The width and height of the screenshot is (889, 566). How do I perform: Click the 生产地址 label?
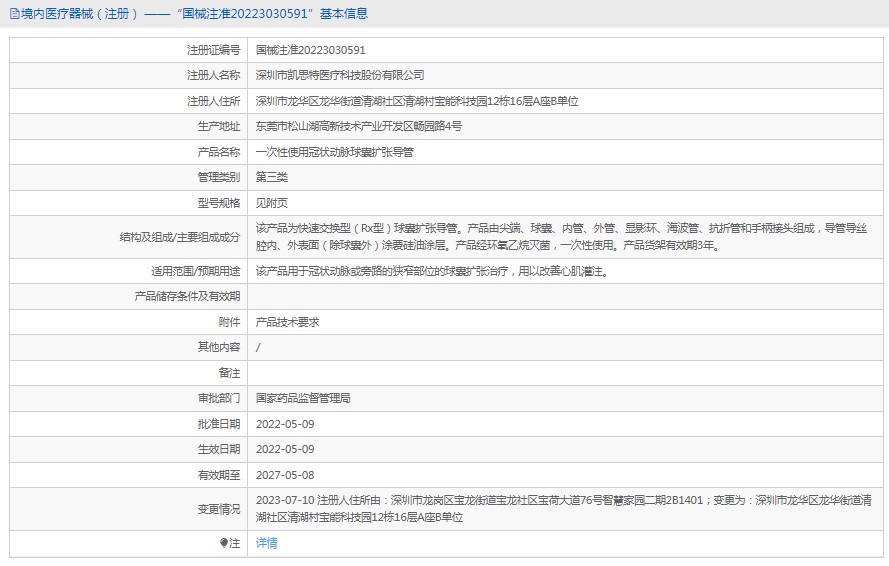click(219, 126)
